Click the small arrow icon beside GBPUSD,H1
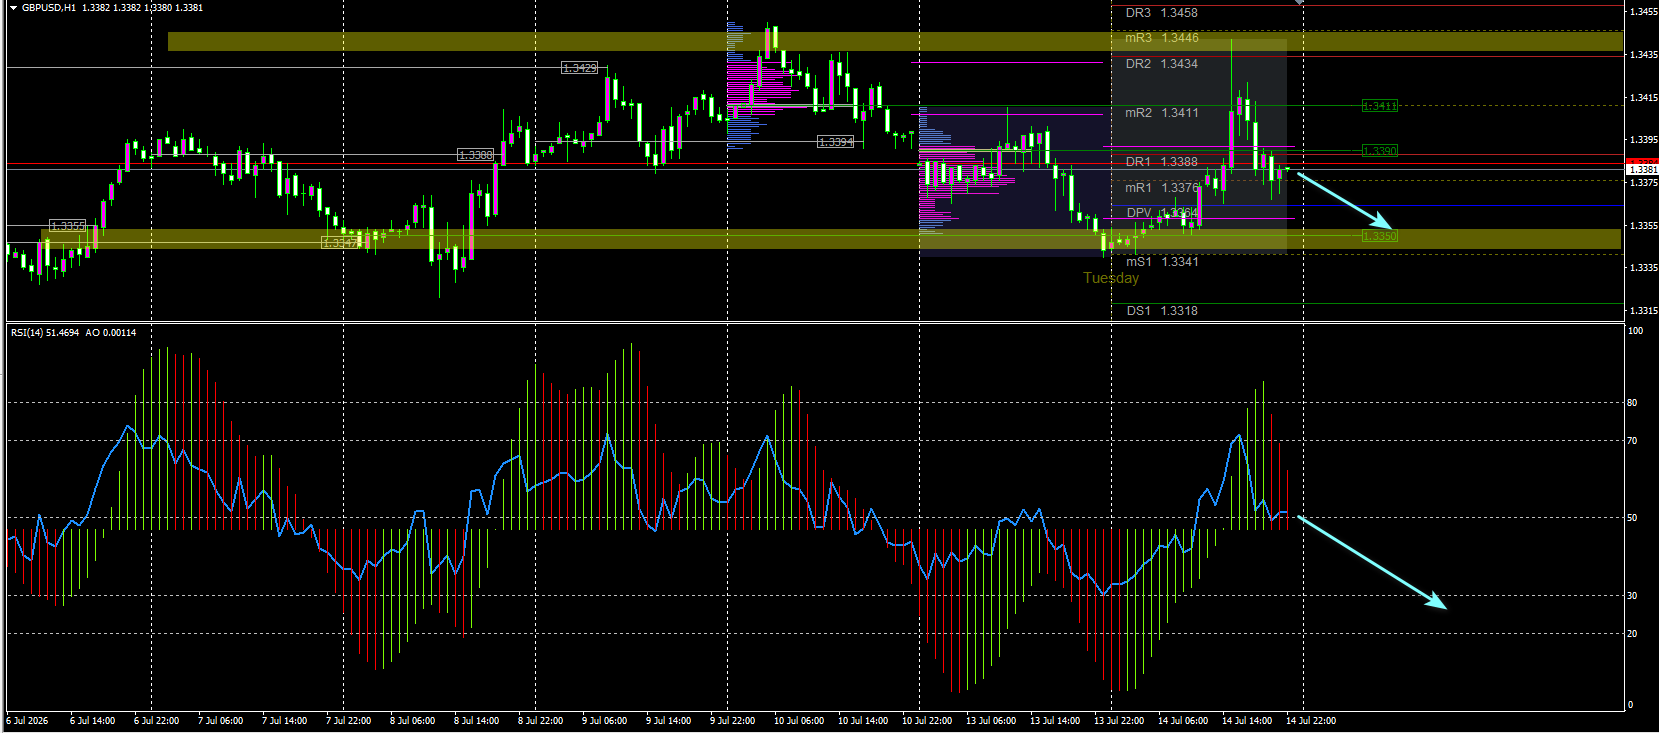The height and width of the screenshot is (733, 1659). (x=14, y=7)
